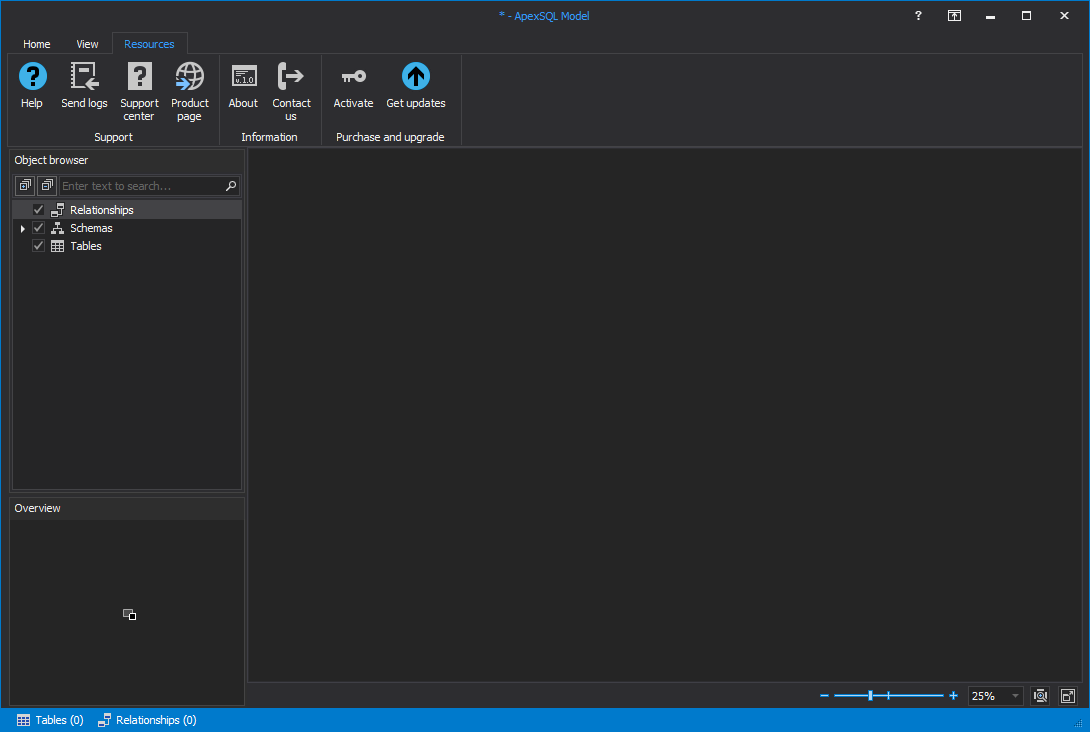Click the Overview panel title
This screenshot has width=1090, height=732.
[38, 508]
